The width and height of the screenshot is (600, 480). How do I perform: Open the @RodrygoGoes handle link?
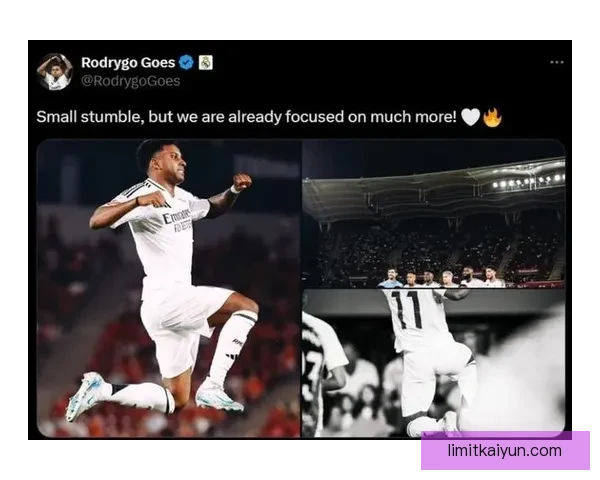130,81
